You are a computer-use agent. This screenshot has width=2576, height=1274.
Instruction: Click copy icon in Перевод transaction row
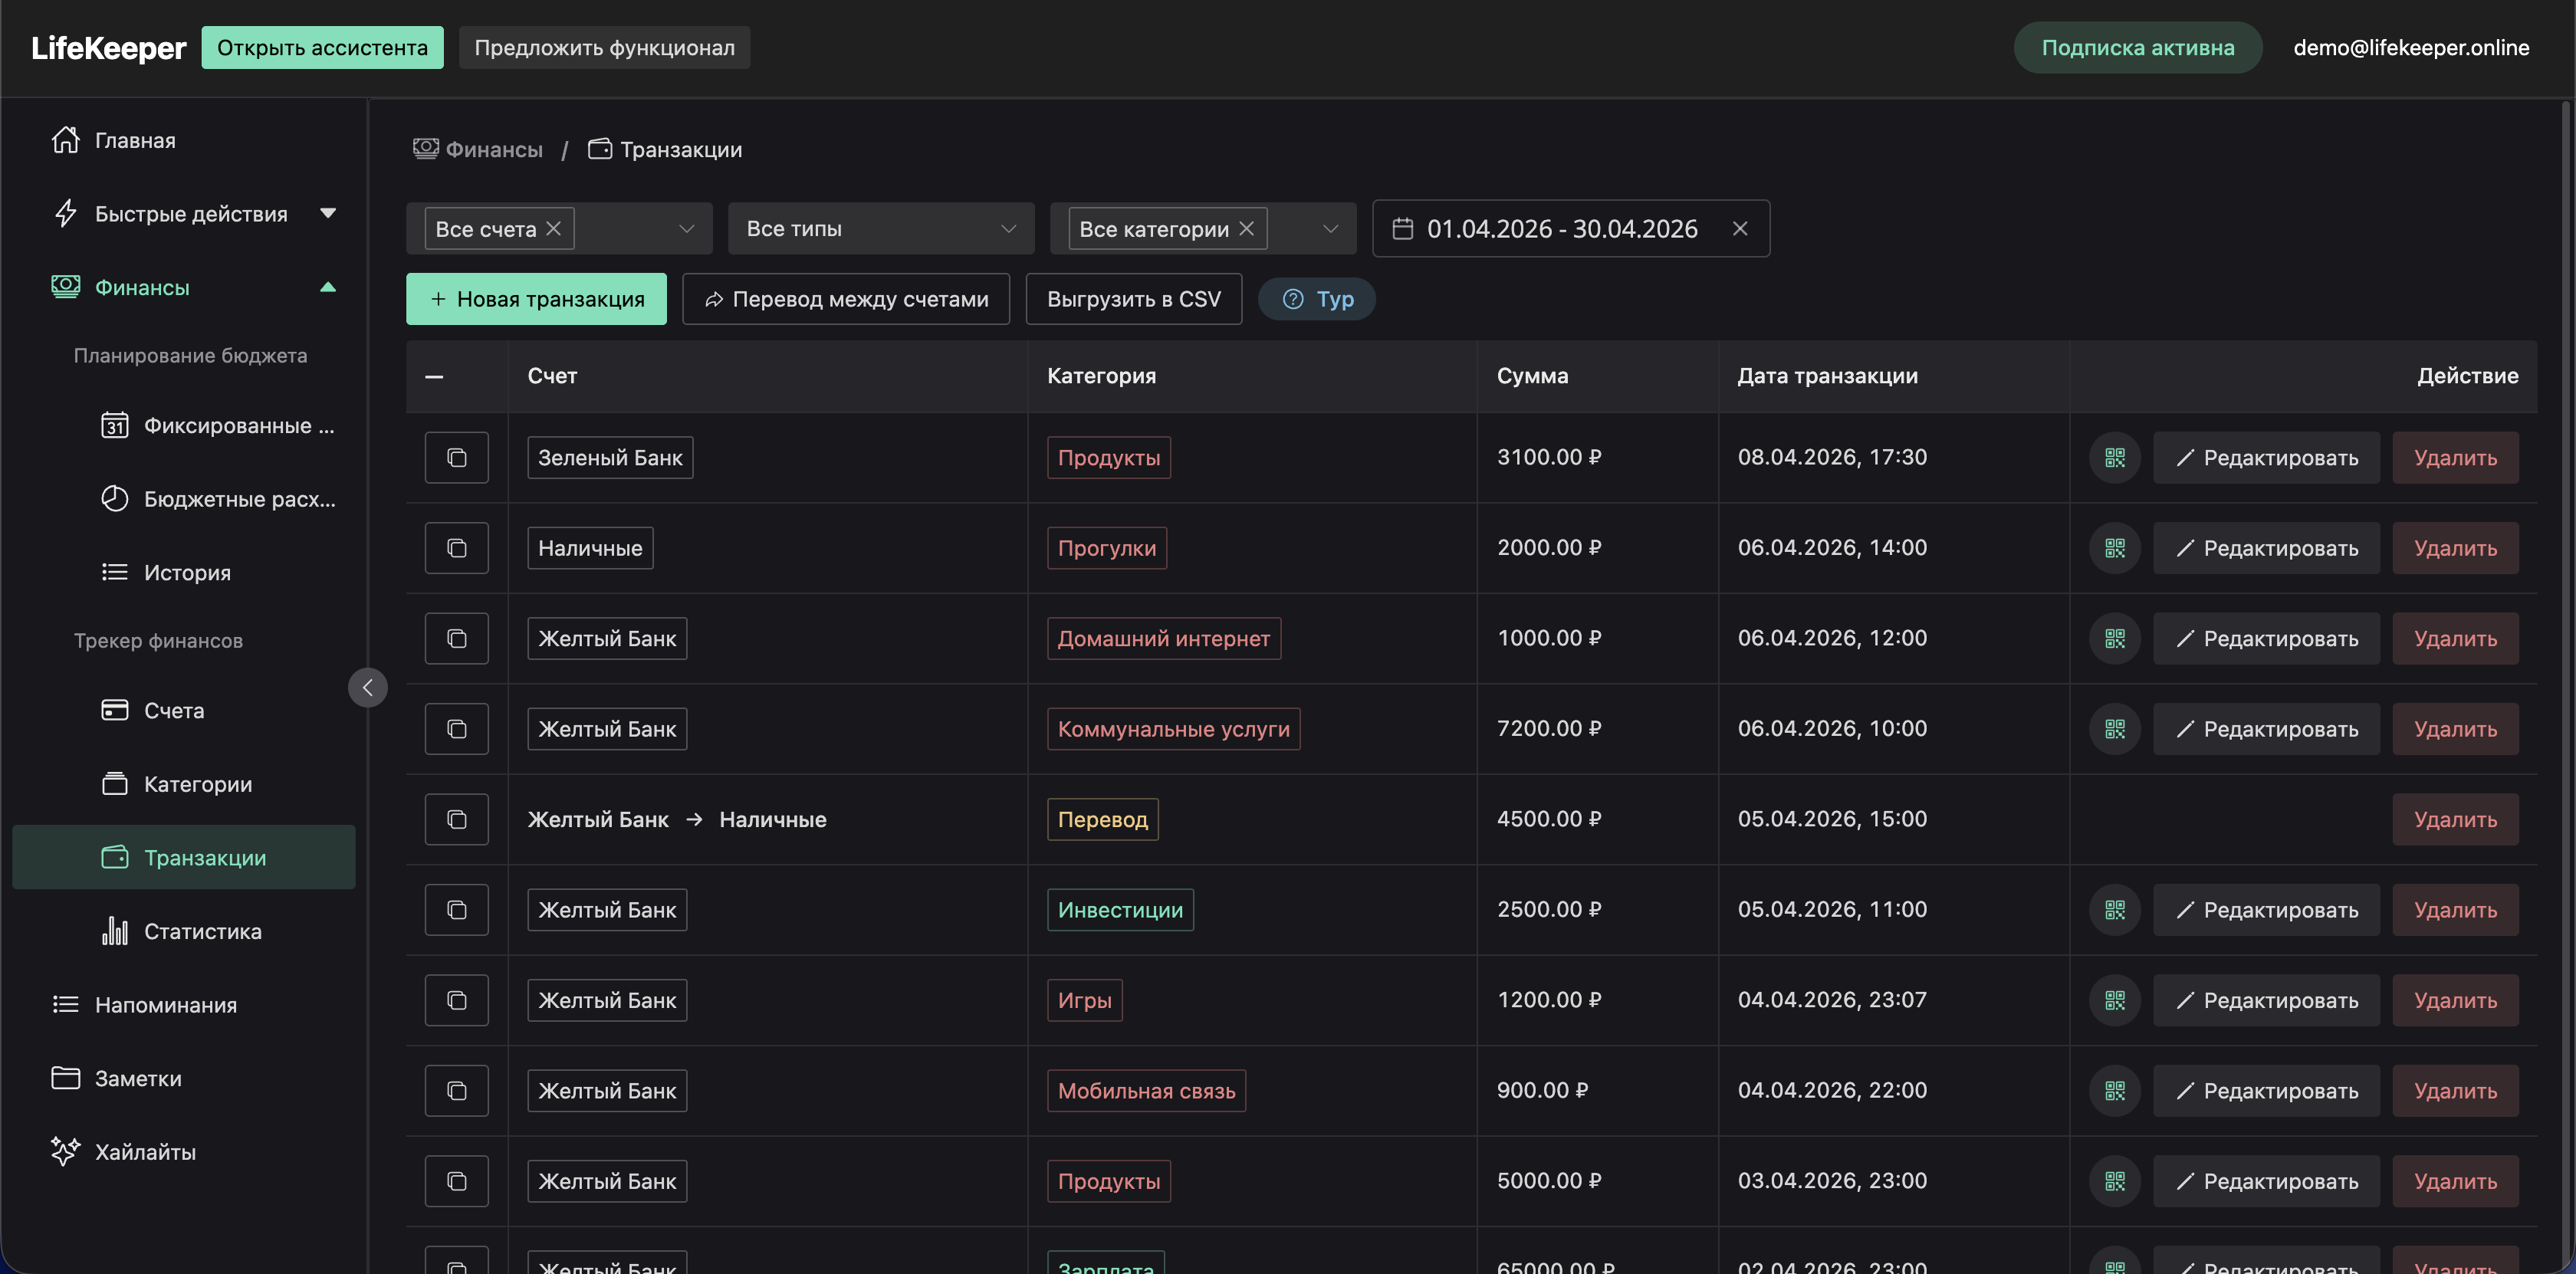pos(456,819)
